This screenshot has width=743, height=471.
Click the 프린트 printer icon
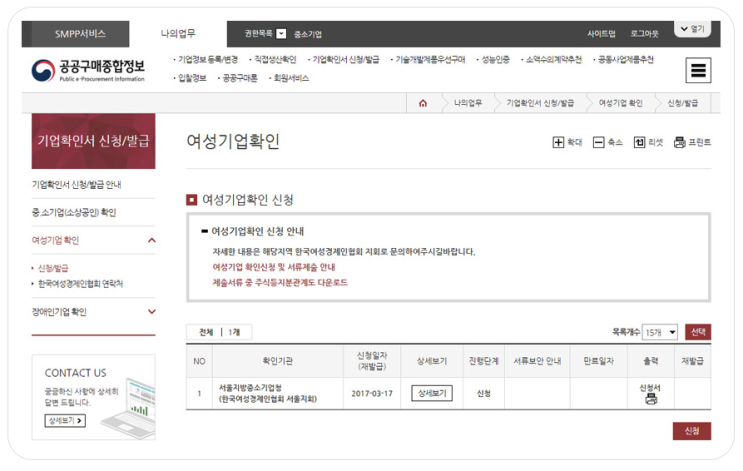680,142
